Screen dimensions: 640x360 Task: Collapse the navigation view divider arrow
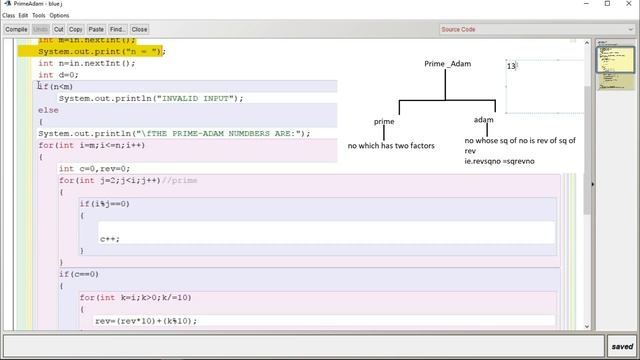[x=593, y=184]
